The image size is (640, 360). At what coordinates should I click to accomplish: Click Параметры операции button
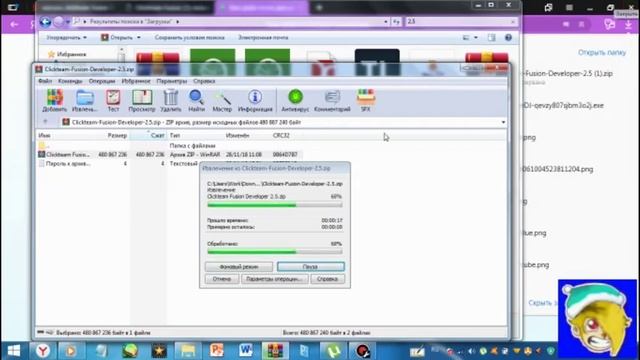(x=275, y=279)
